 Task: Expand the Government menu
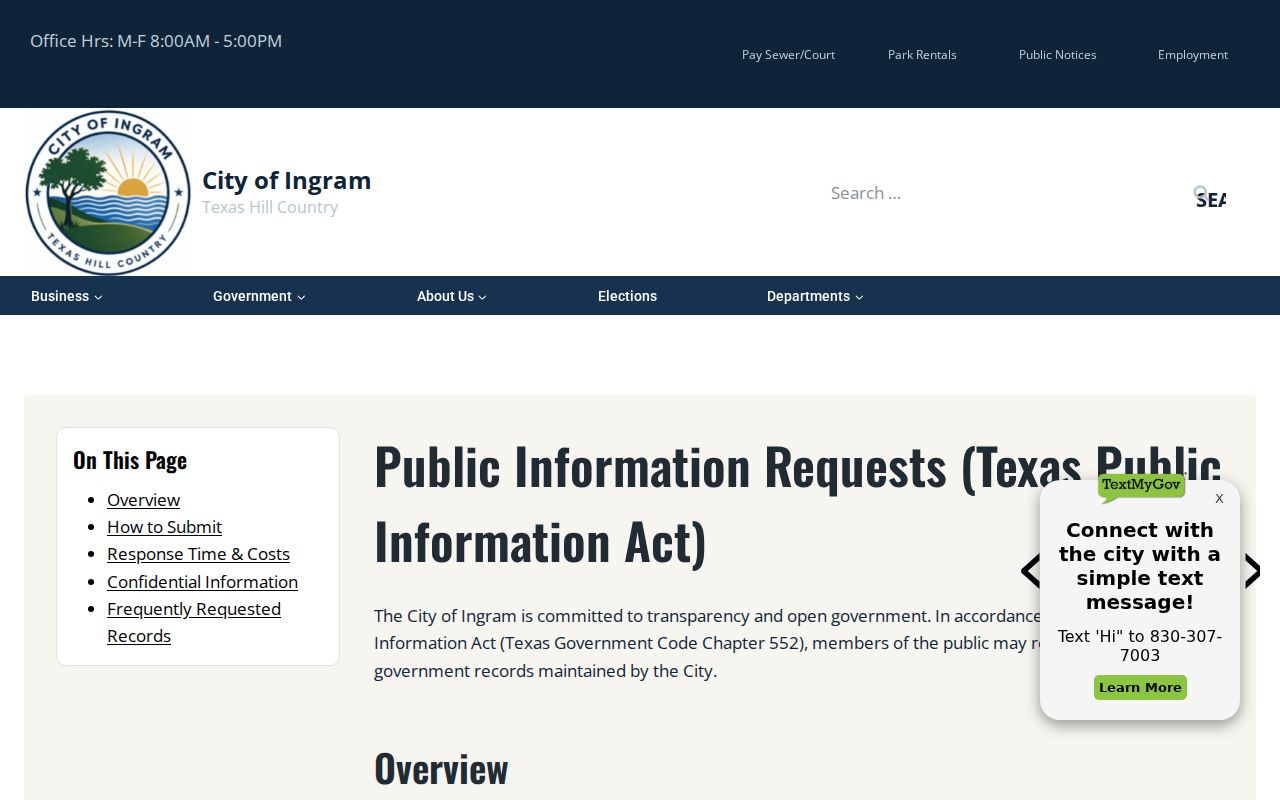[x=259, y=296]
